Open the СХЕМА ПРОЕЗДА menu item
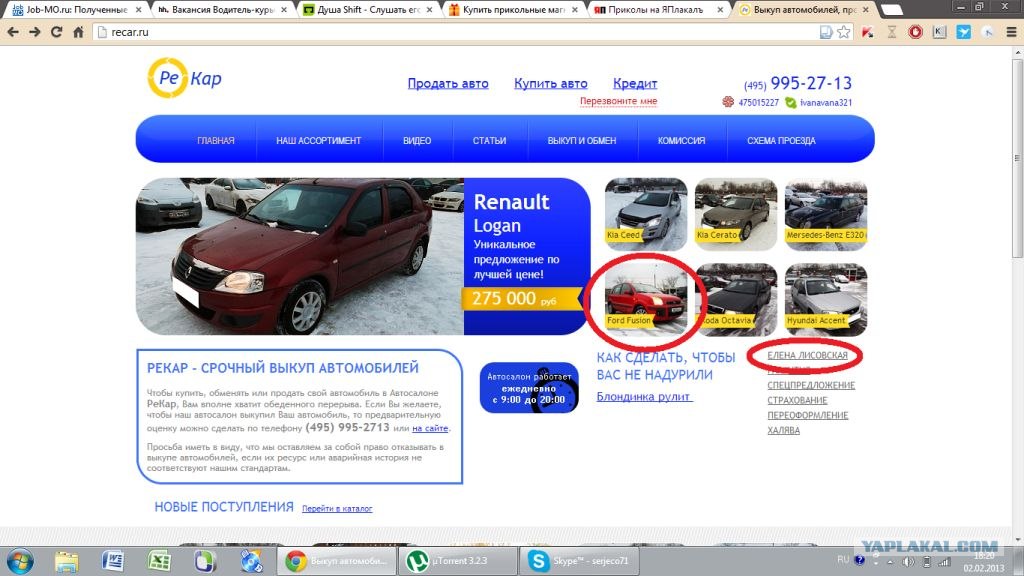The image size is (1024, 576). click(x=781, y=140)
